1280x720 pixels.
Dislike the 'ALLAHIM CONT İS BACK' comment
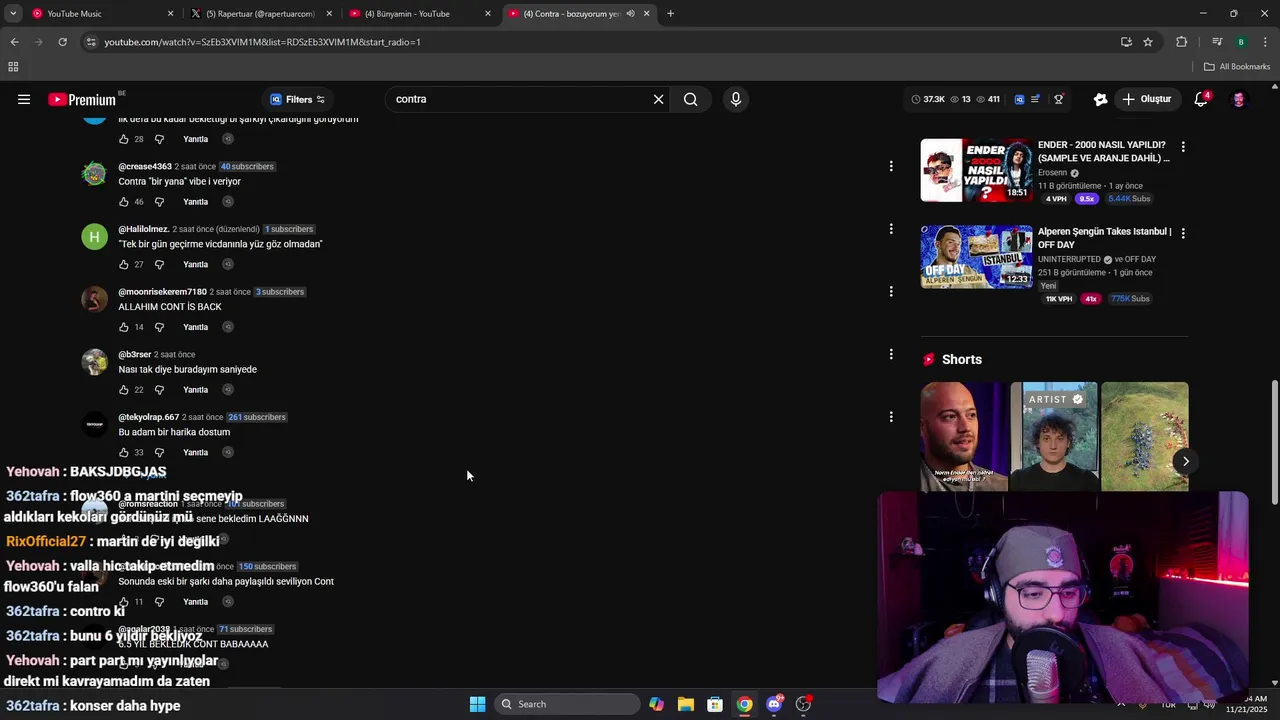point(159,327)
